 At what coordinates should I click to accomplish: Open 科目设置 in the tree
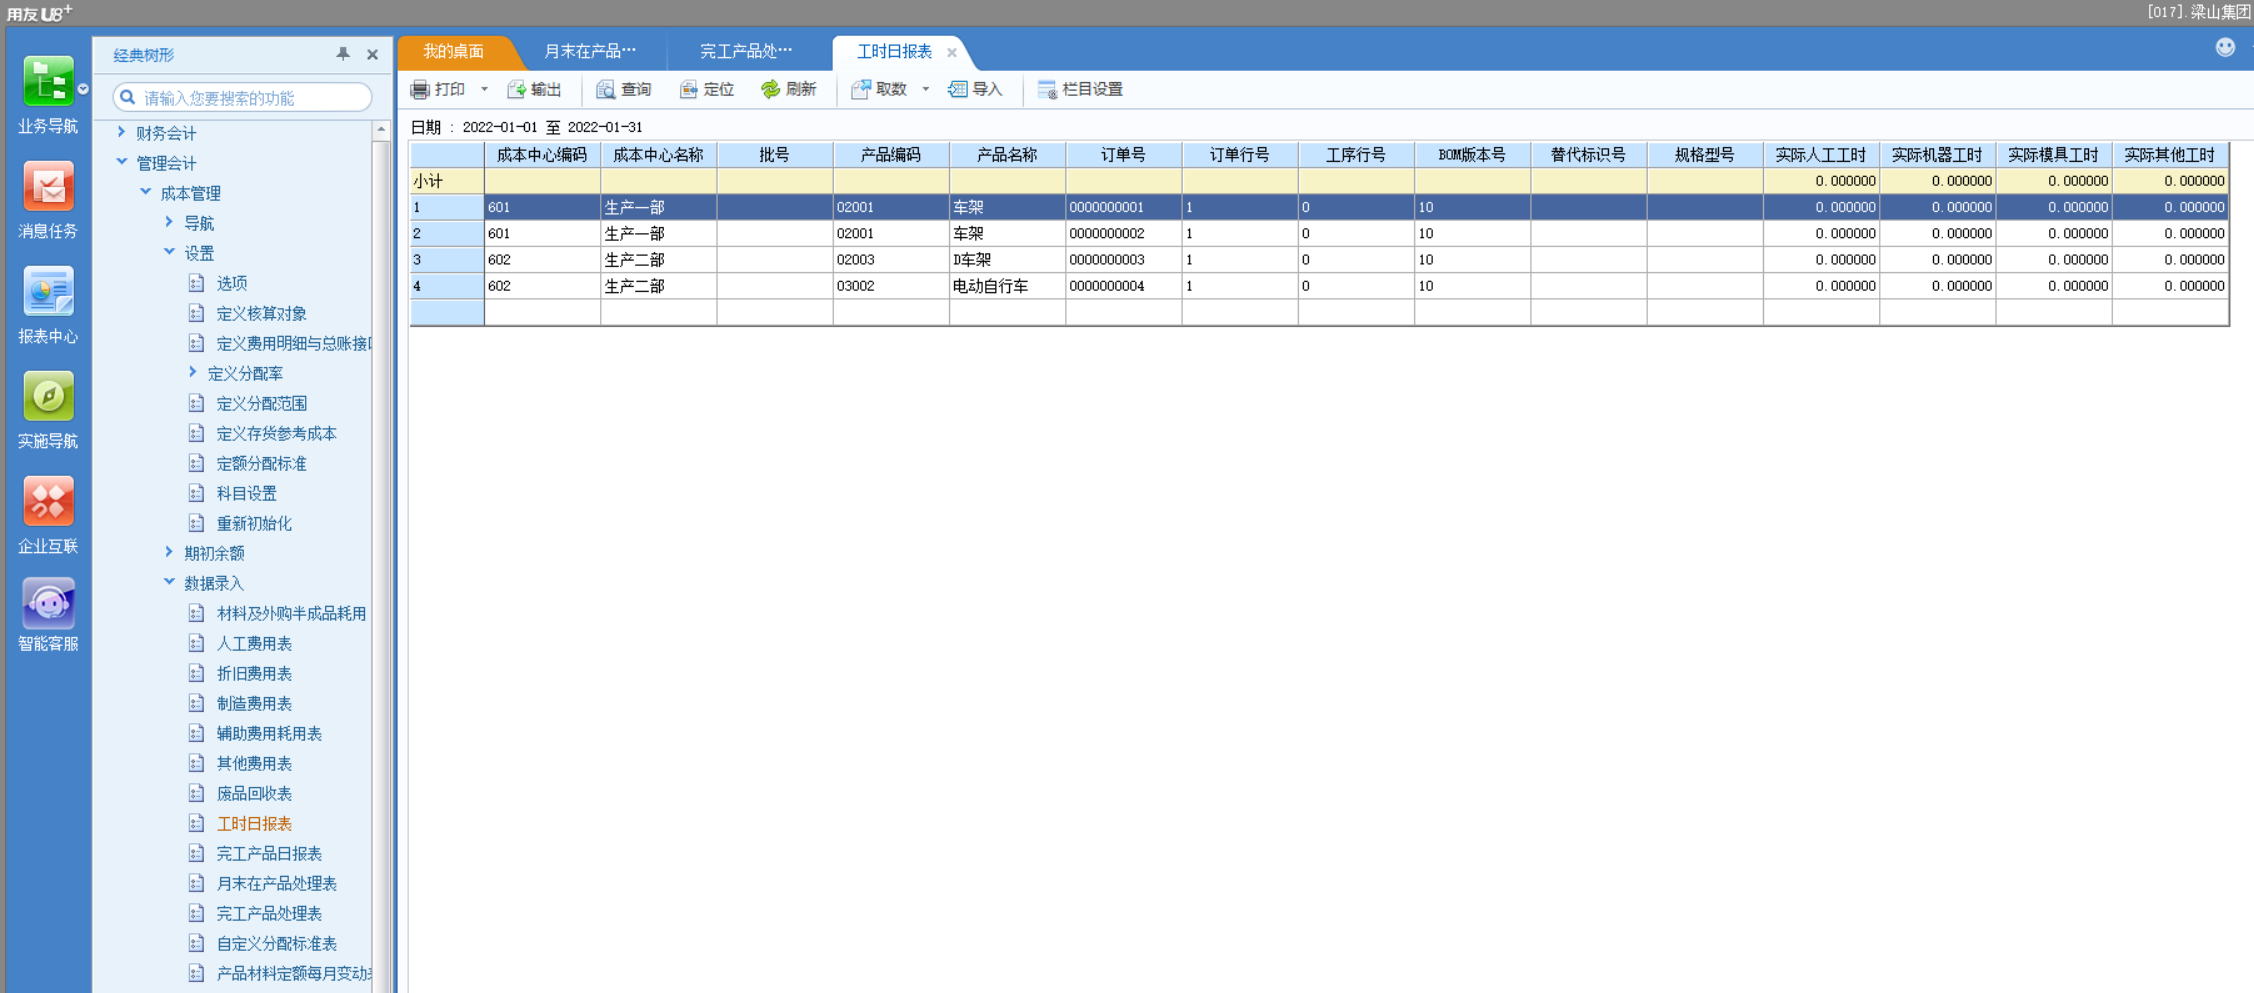coord(247,493)
